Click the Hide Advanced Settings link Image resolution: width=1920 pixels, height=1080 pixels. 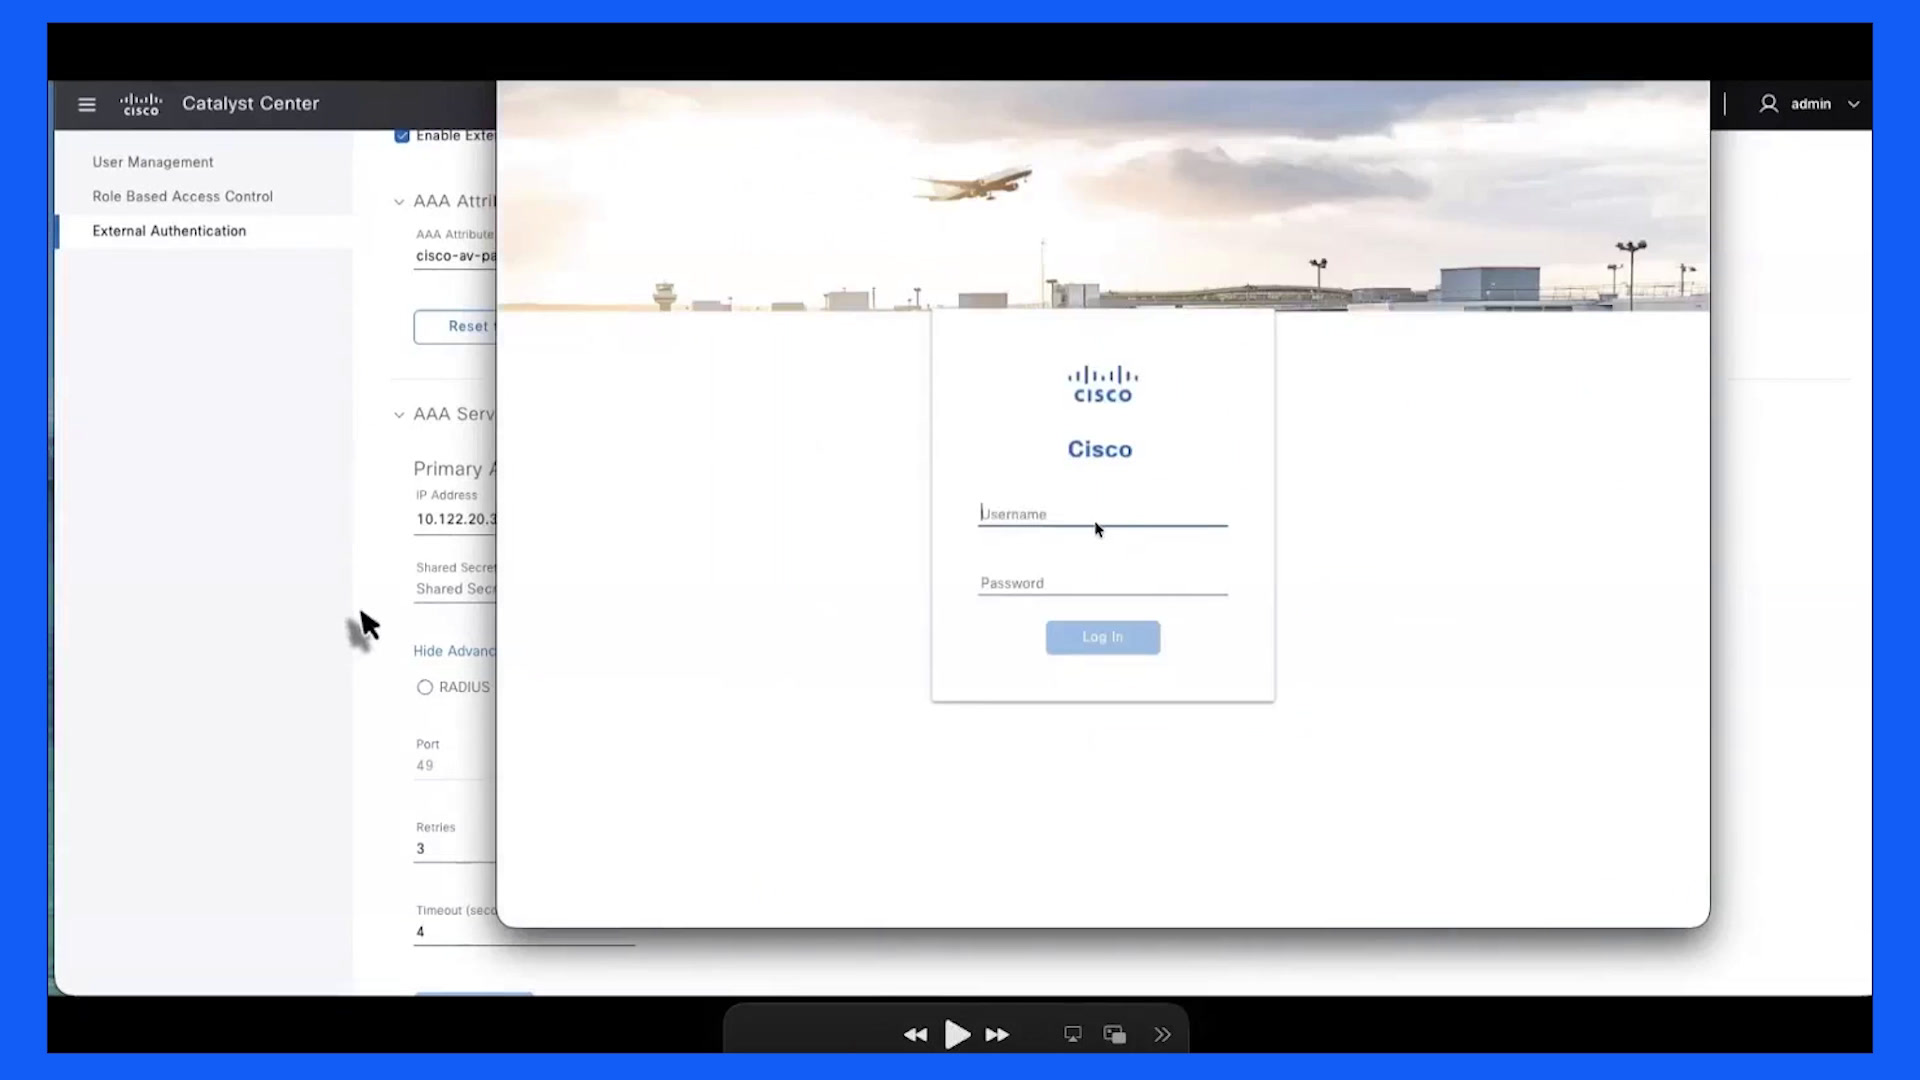pyautogui.click(x=455, y=651)
